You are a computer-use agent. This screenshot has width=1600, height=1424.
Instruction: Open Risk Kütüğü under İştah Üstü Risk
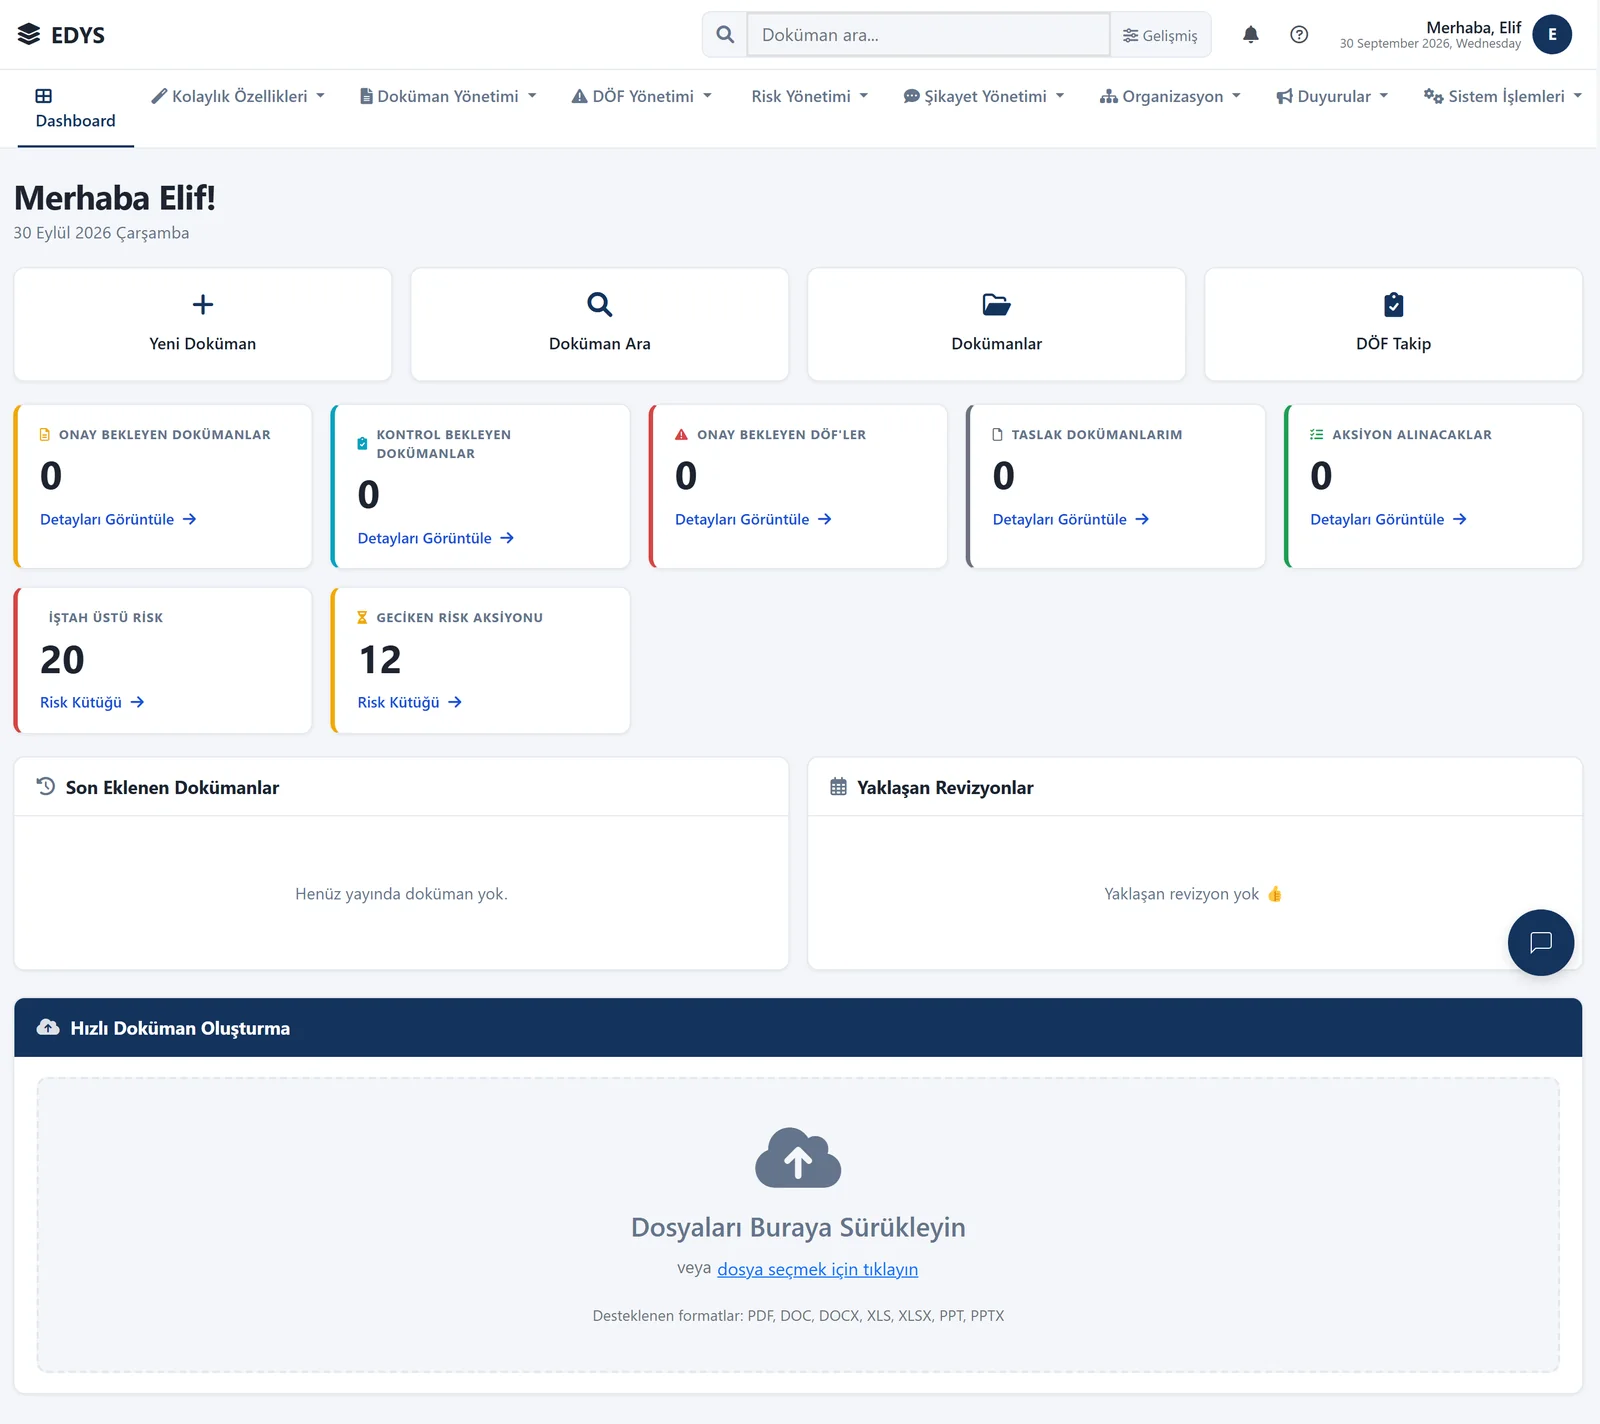click(x=92, y=702)
